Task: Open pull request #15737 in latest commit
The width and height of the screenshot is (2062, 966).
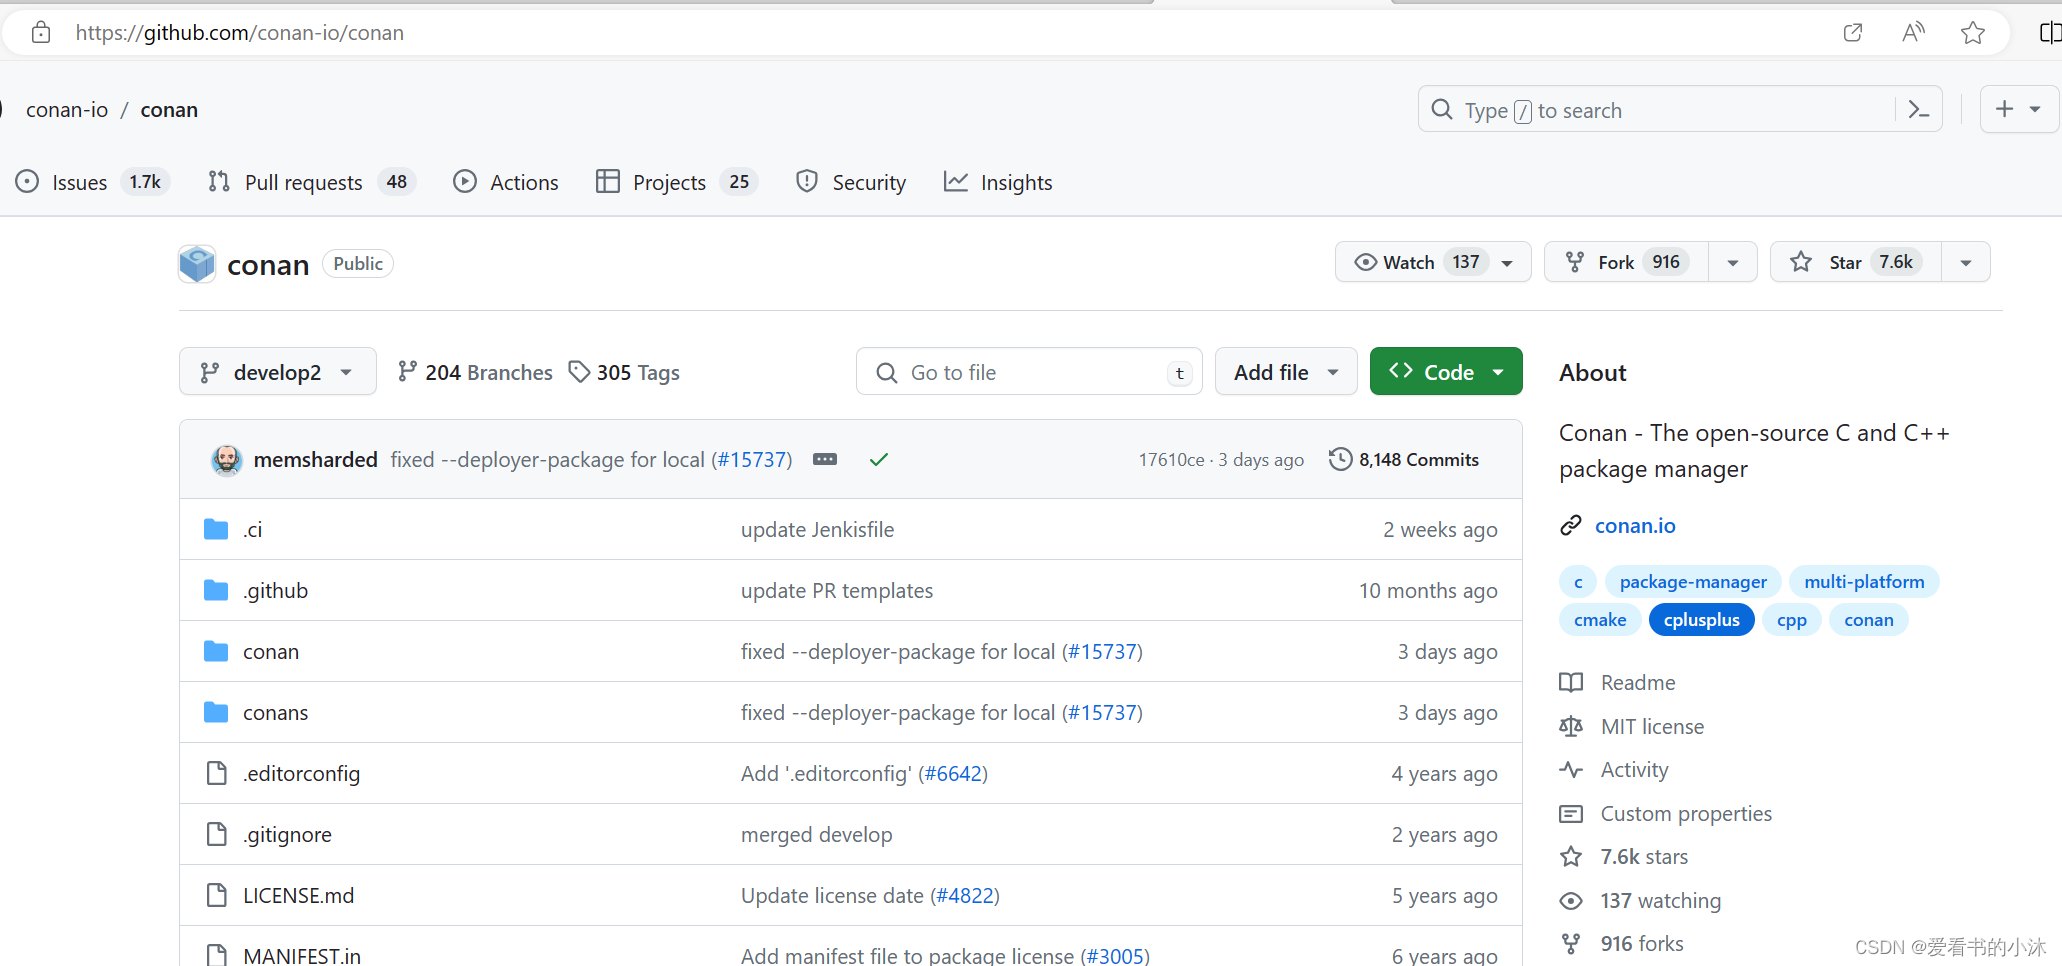Action: (x=752, y=459)
